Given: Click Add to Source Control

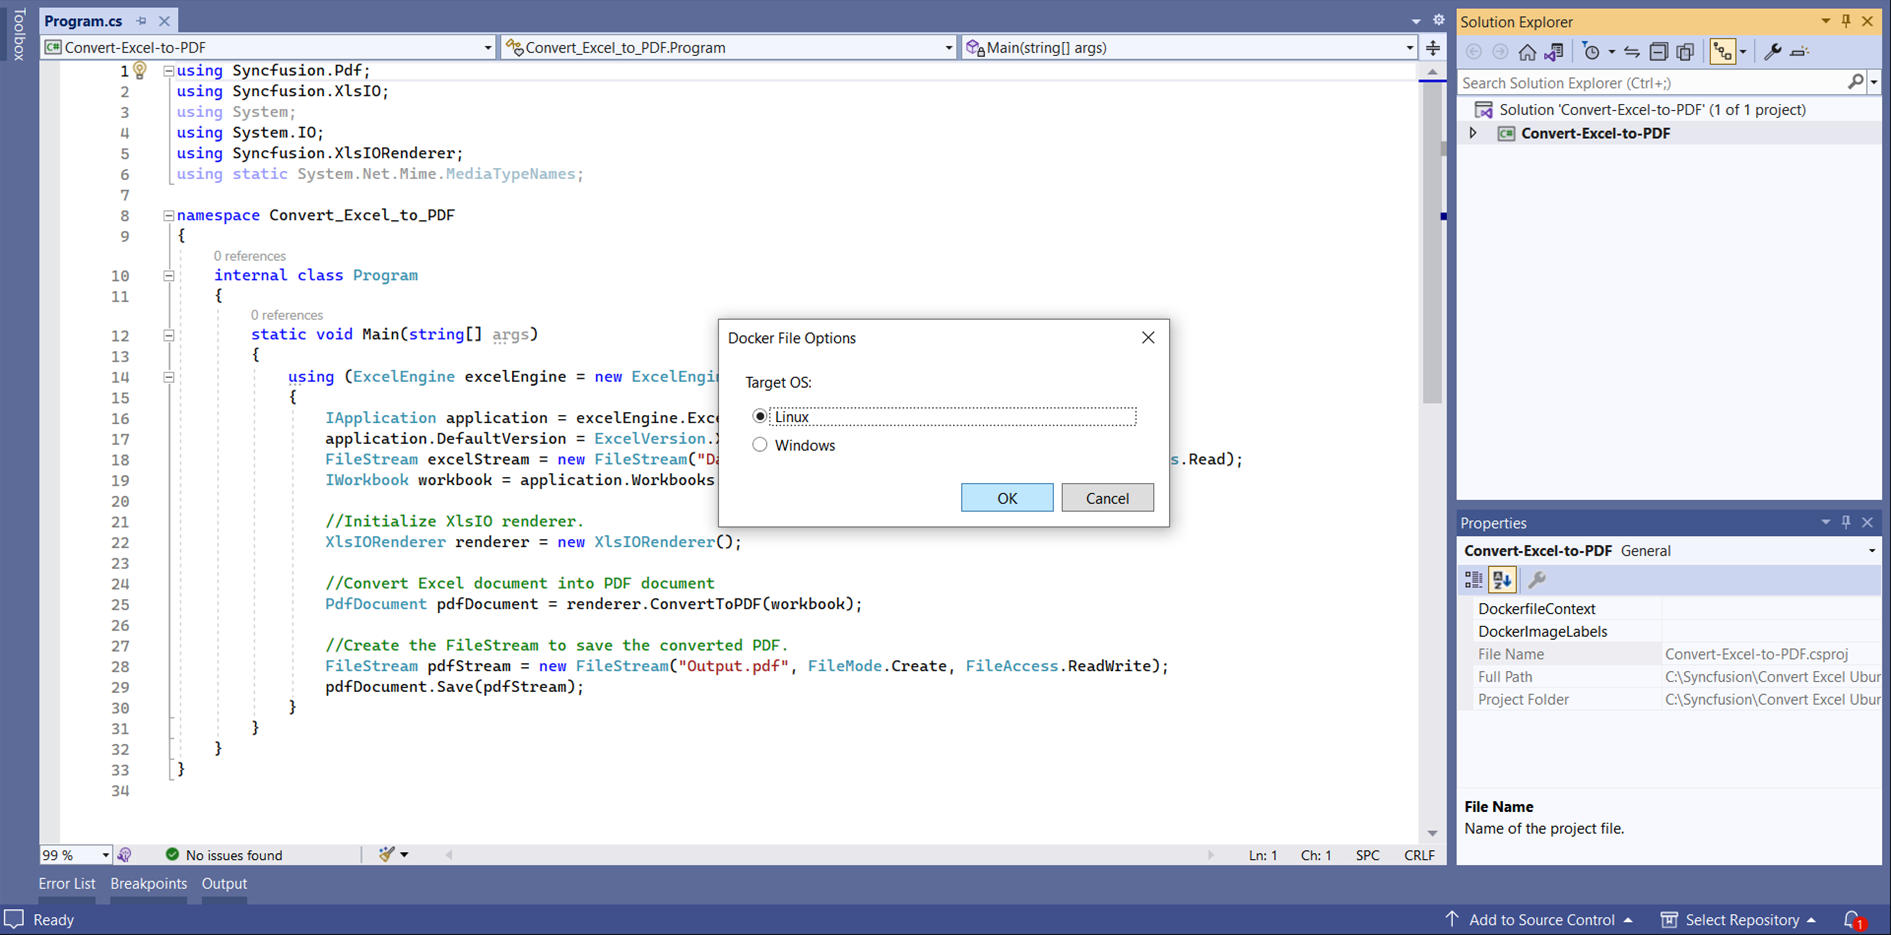Looking at the screenshot, I should tap(1539, 920).
